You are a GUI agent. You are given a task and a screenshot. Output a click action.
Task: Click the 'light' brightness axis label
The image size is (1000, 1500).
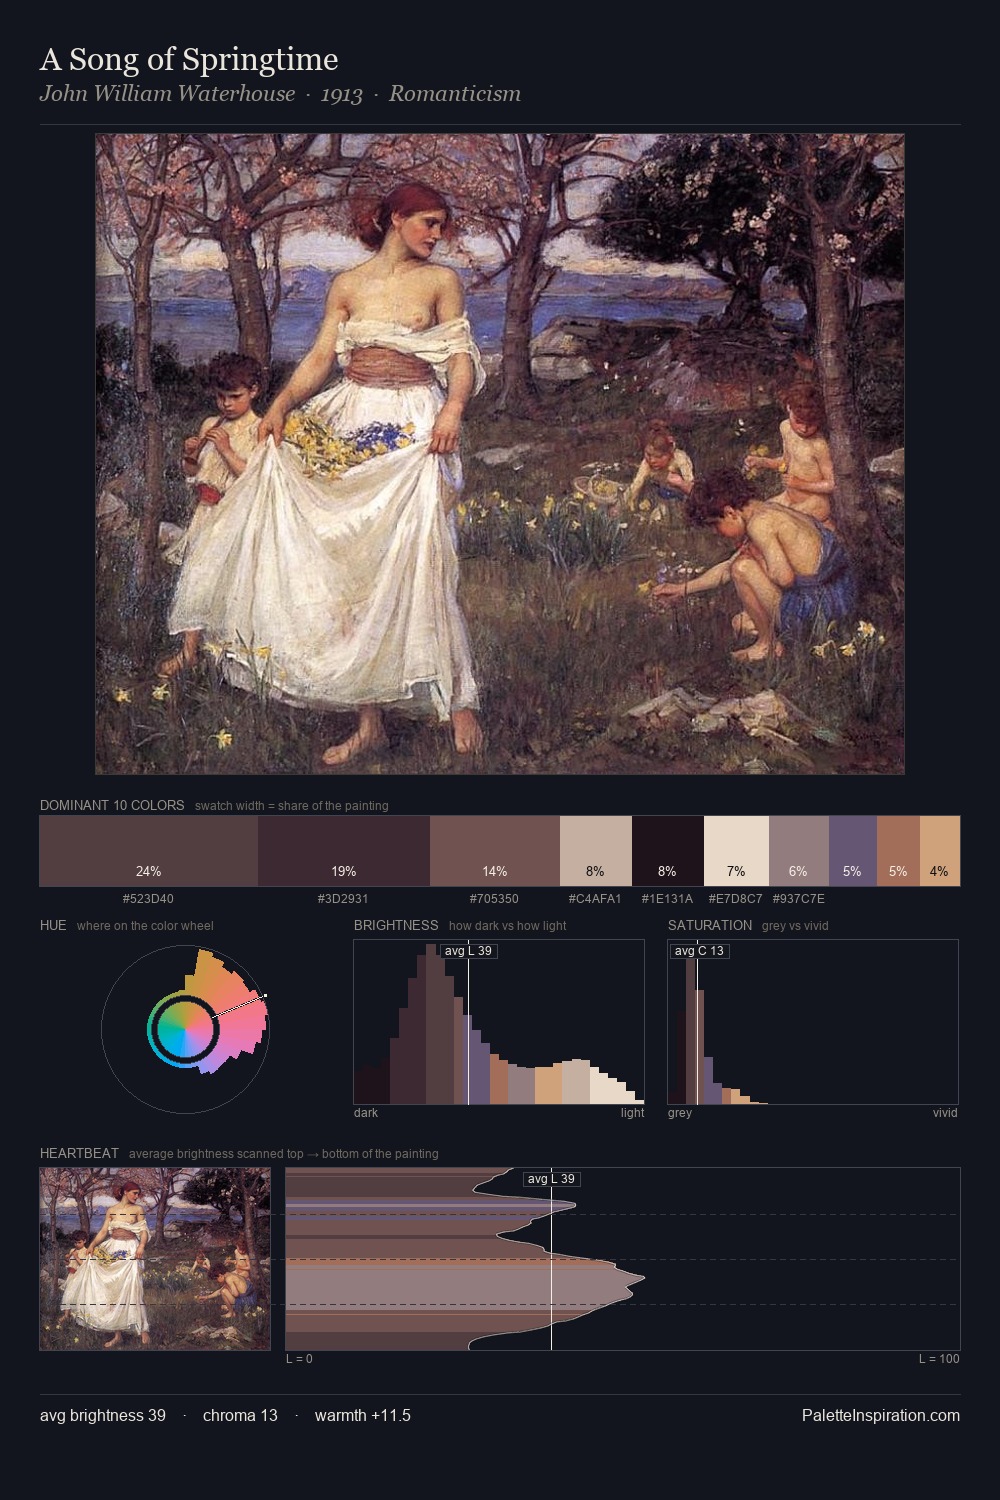point(633,1113)
